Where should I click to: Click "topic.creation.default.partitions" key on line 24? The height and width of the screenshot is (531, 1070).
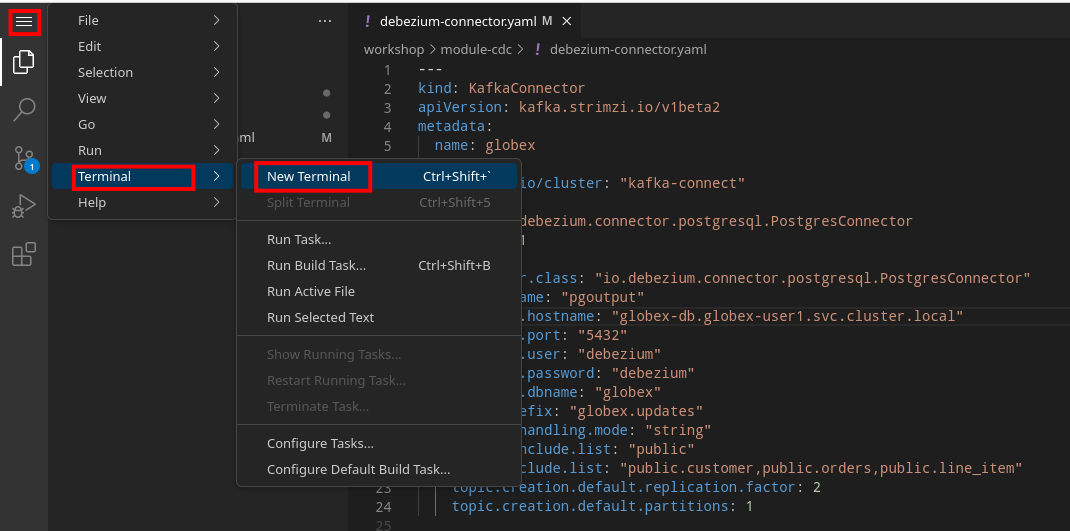pyautogui.click(x=591, y=506)
